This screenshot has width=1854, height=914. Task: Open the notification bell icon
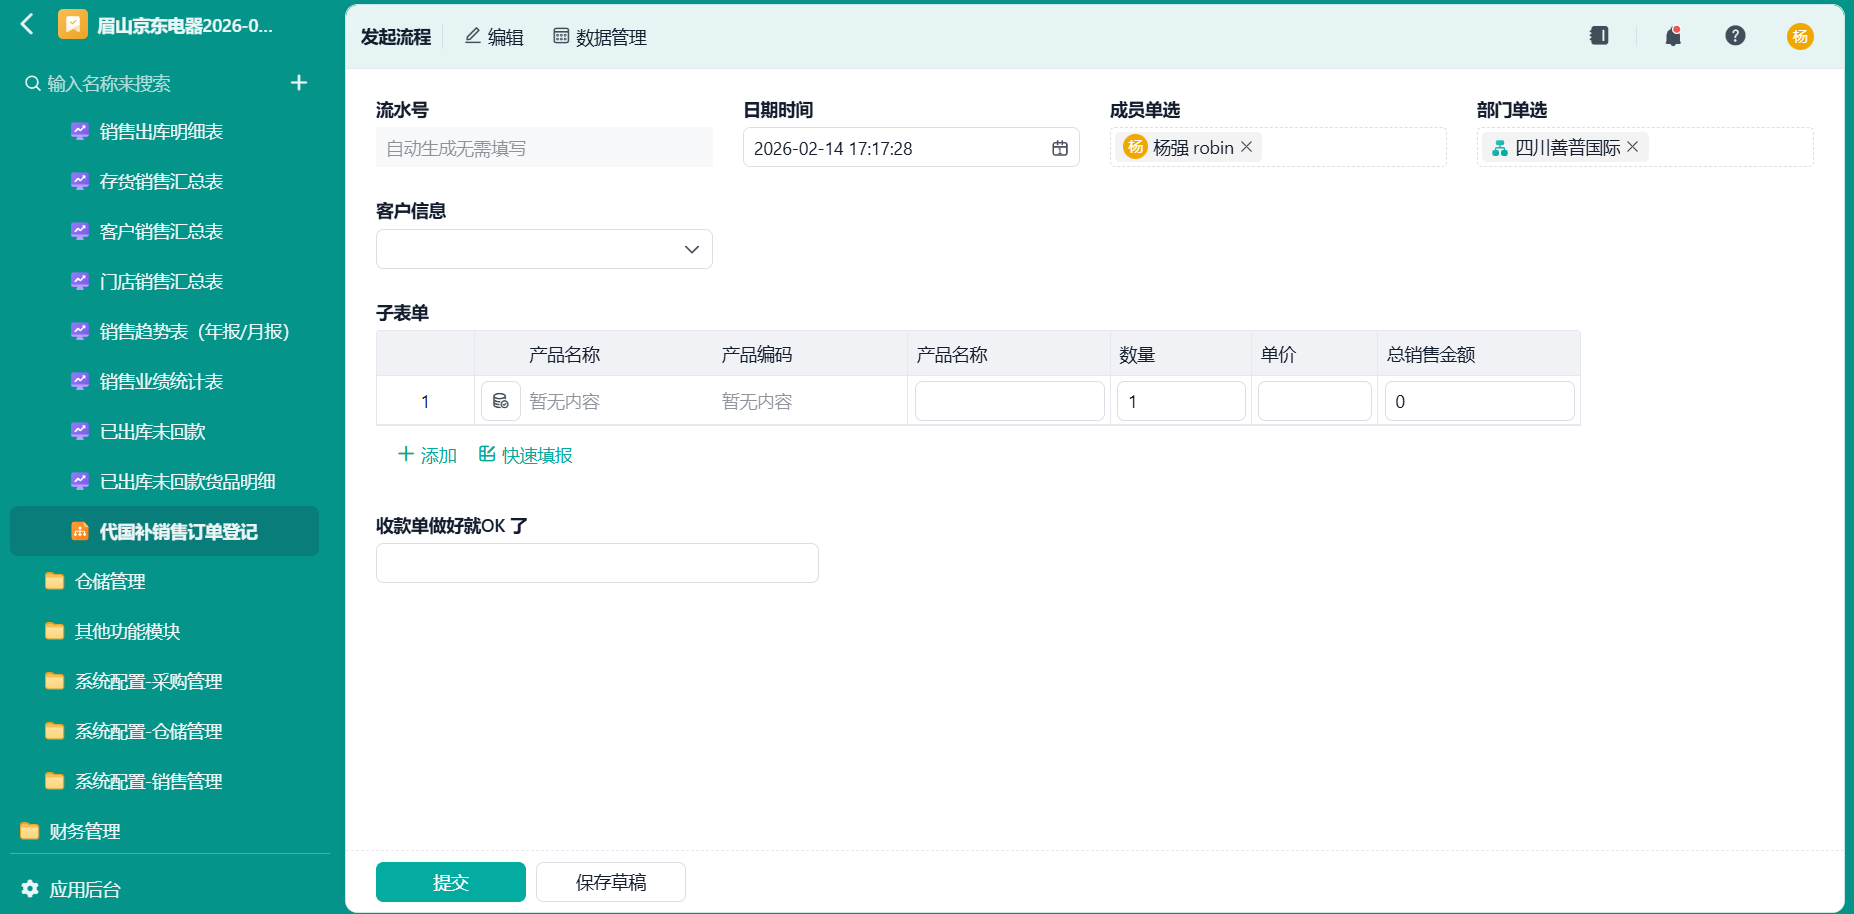[1673, 36]
